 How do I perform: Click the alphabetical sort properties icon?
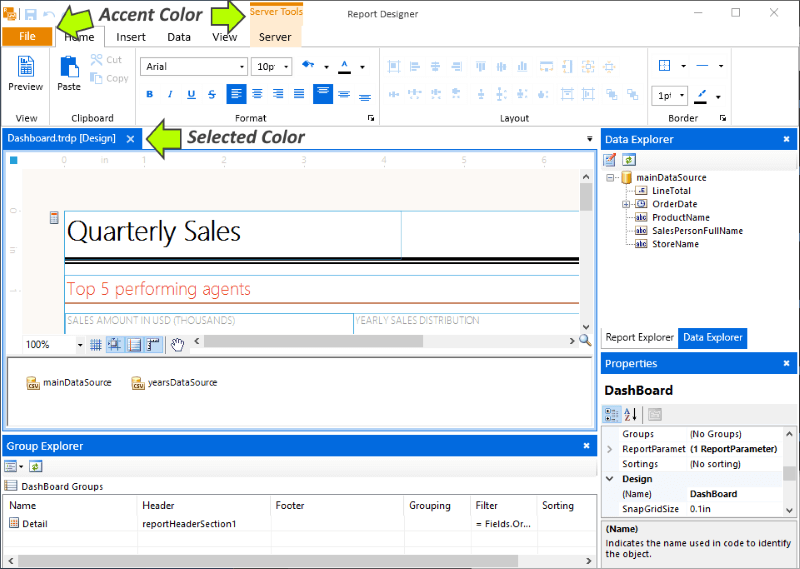pos(631,414)
